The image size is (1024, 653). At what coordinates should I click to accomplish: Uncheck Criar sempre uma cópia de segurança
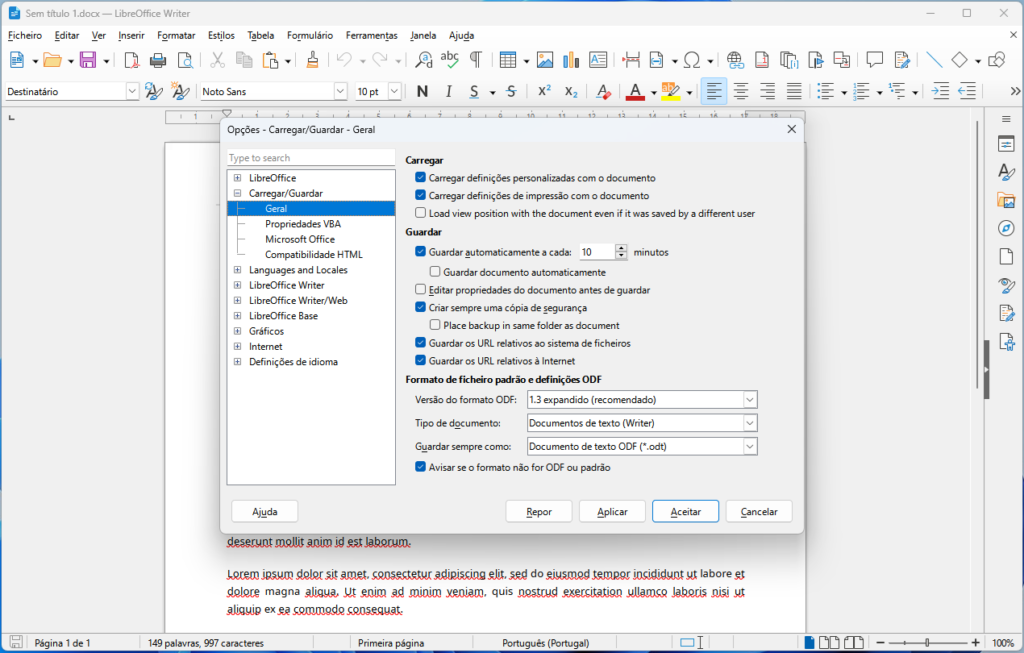point(421,308)
